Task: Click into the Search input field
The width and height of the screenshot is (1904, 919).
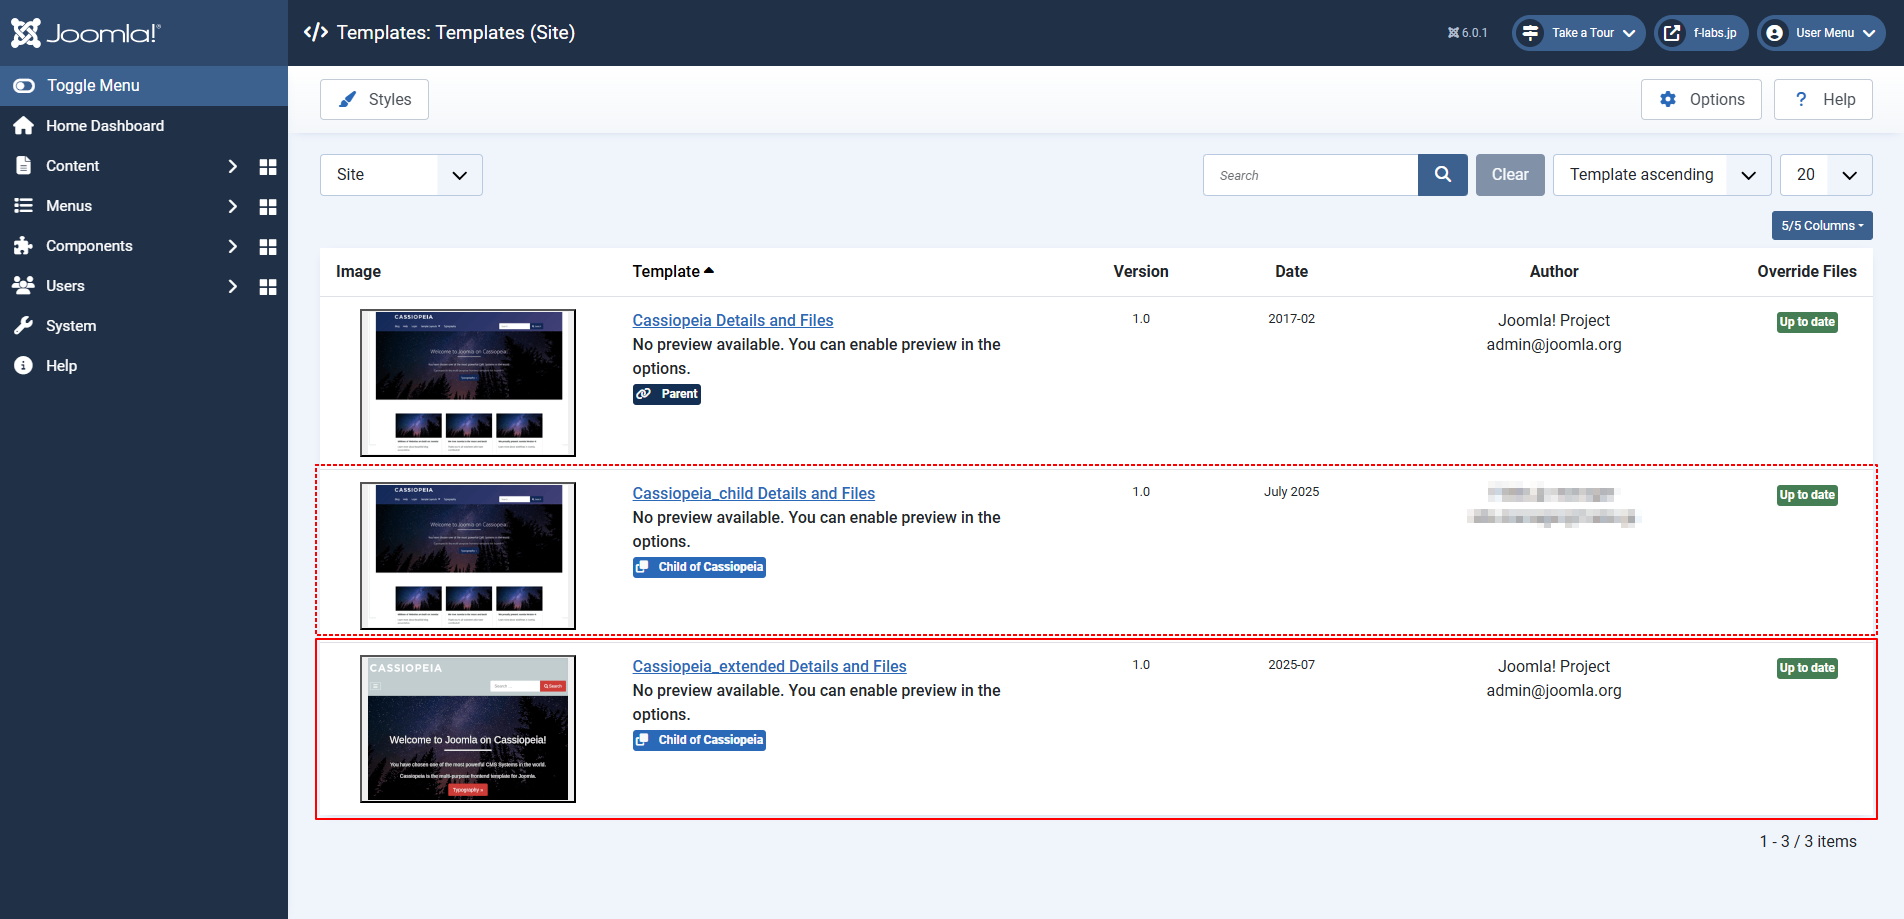Action: [x=1310, y=175]
